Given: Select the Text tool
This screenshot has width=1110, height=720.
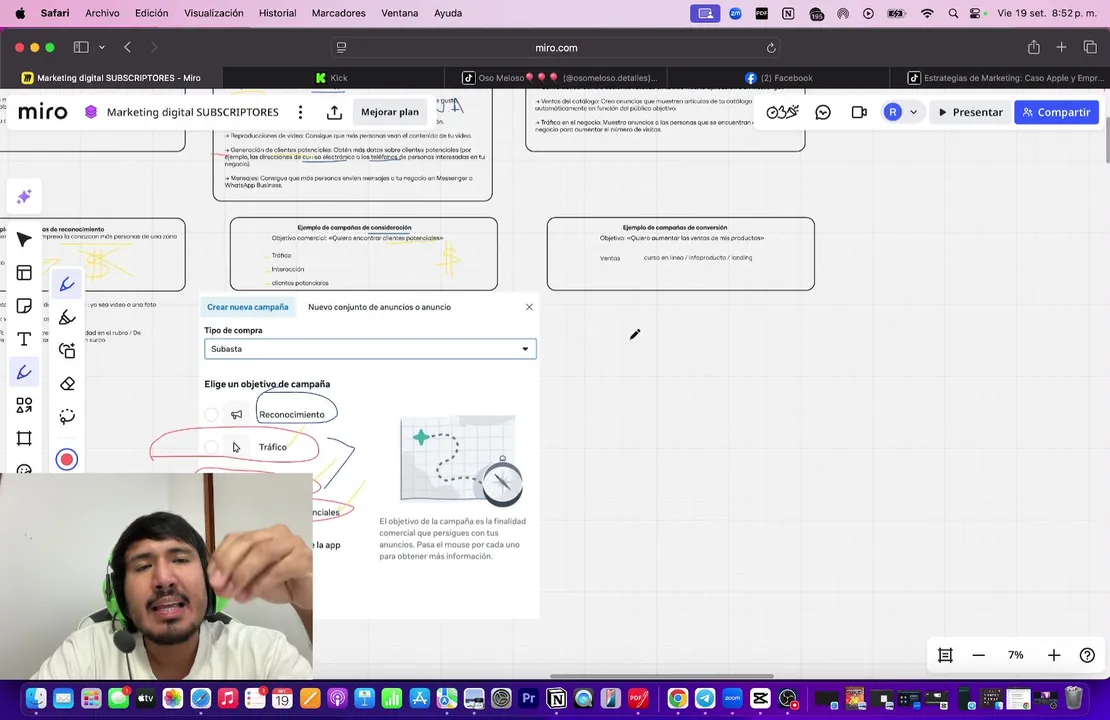Looking at the screenshot, I should coord(24,339).
